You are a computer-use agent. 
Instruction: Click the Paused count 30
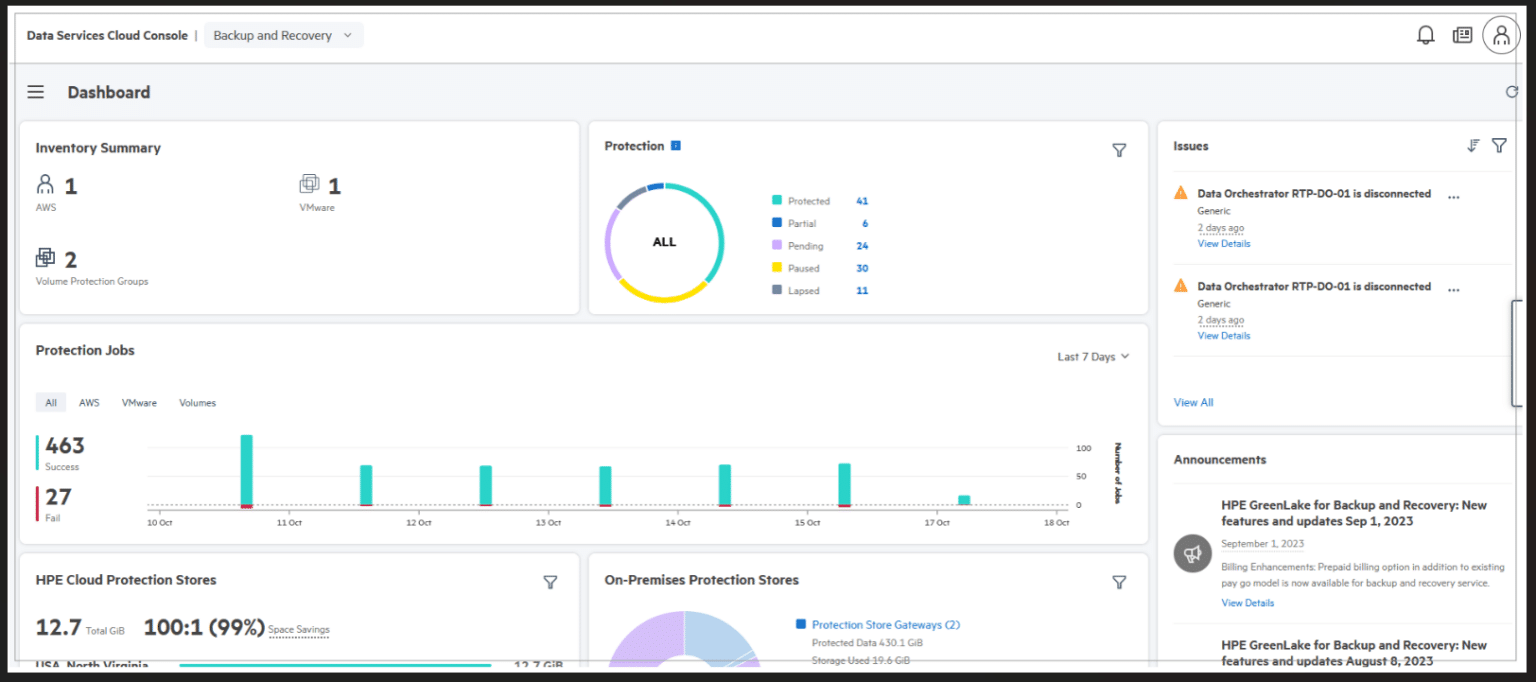click(x=862, y=268)
